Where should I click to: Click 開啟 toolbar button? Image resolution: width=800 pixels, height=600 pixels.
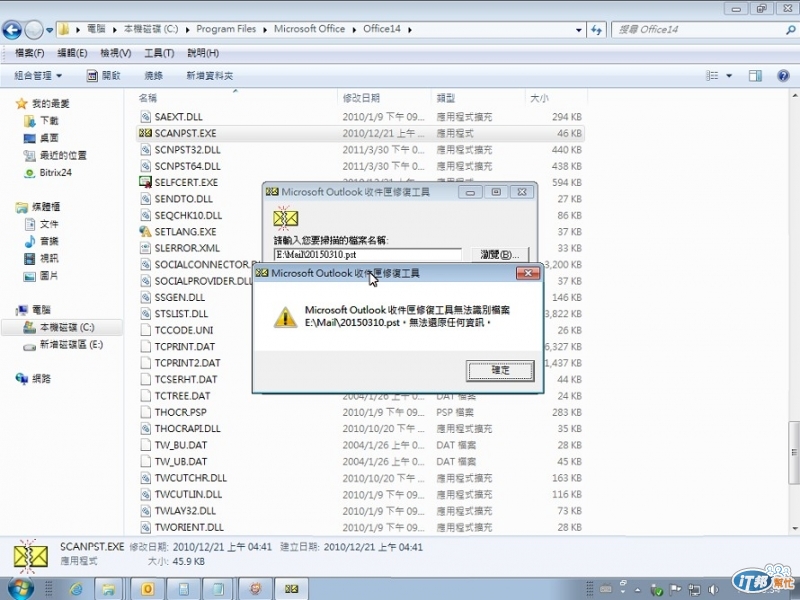pos(104,76)
